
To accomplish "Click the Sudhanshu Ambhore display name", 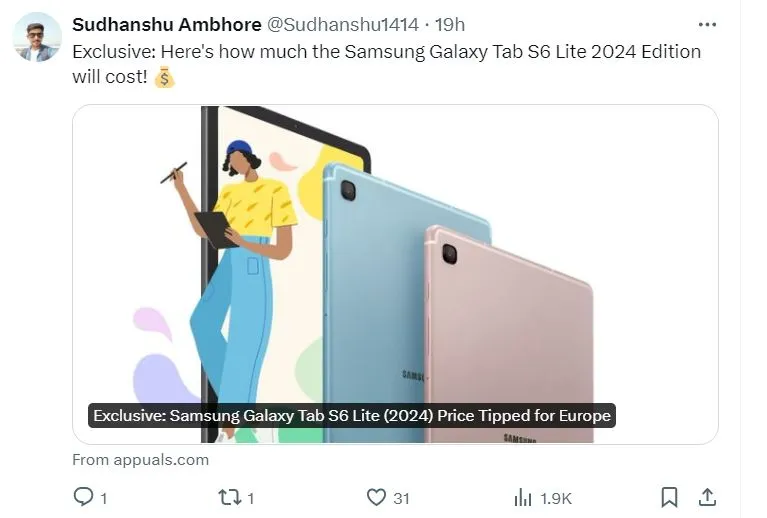I will pos(167,24).
